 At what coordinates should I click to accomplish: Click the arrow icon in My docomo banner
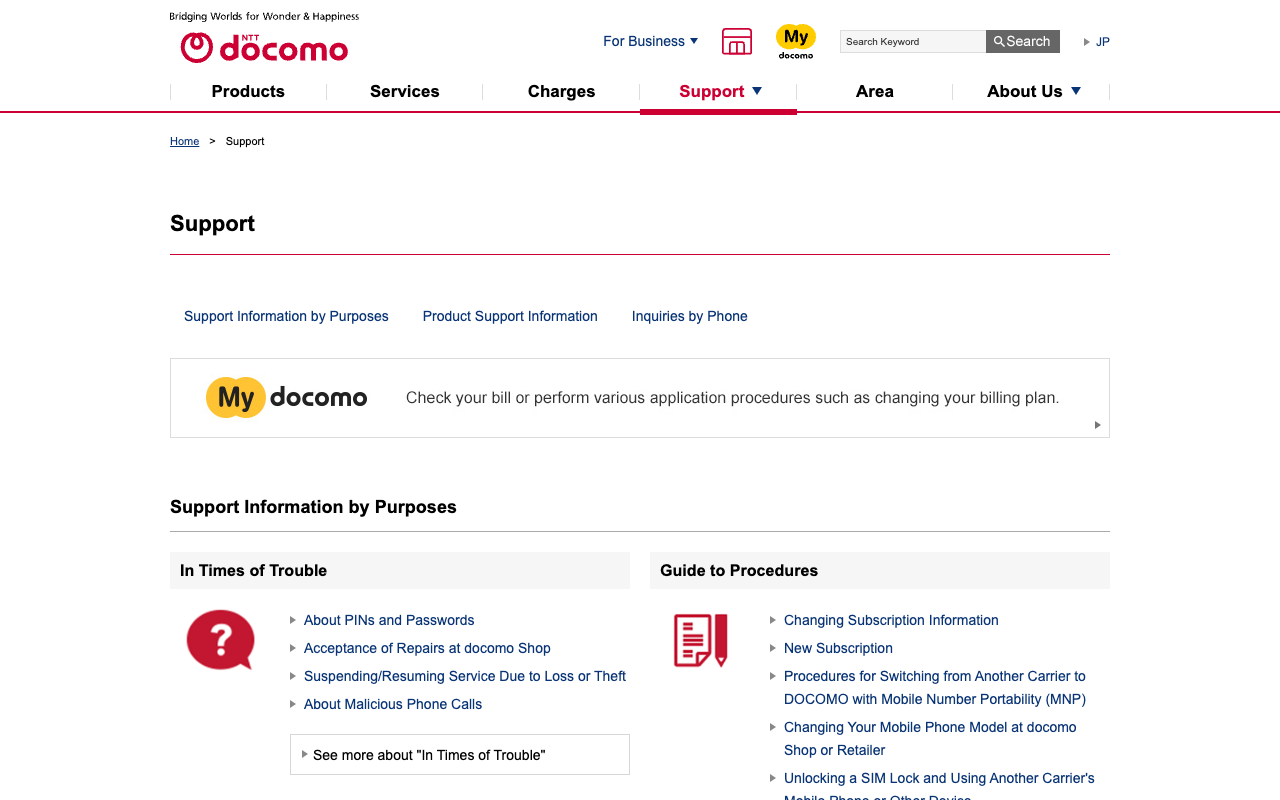click(1097, 425)
